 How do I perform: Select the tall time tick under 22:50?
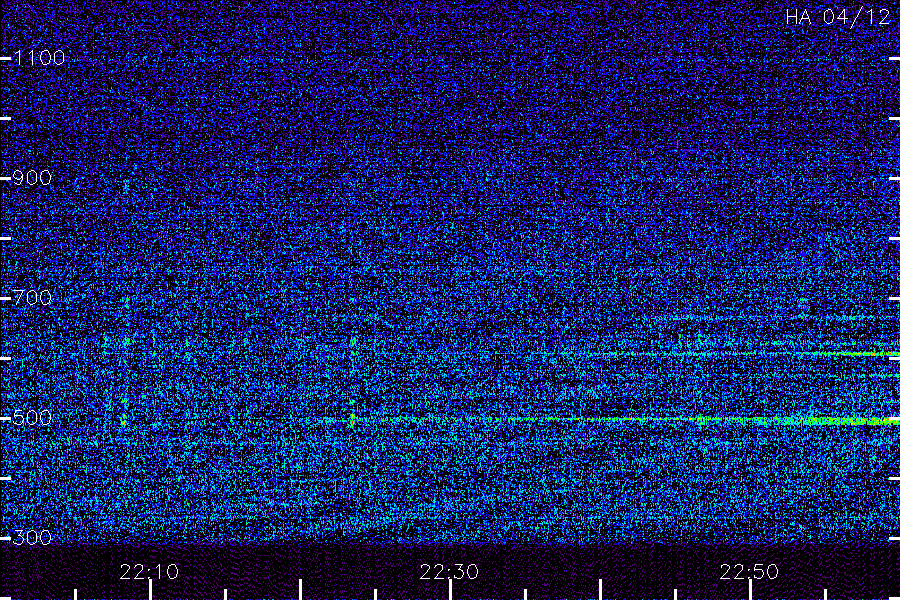click(x=750, y=590)
